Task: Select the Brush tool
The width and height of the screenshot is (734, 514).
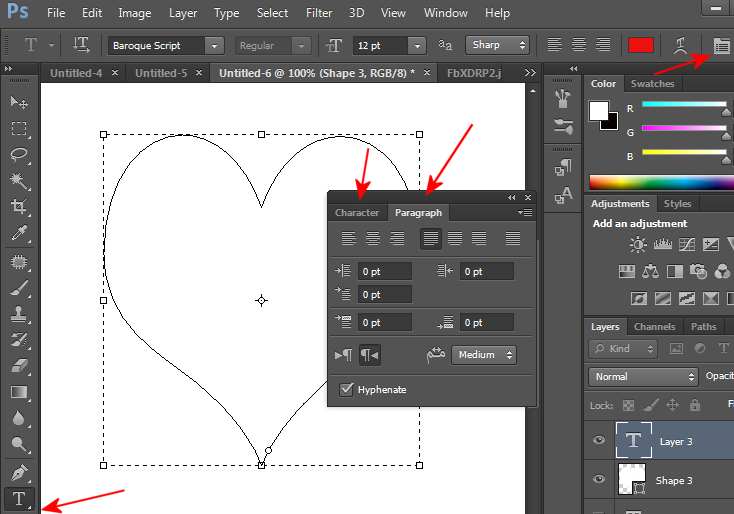Action: coord(19,288)
